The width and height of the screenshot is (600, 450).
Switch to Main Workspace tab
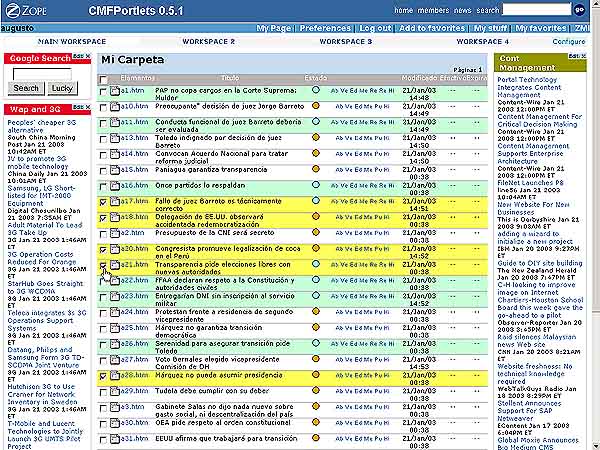(x=72, y=41)
